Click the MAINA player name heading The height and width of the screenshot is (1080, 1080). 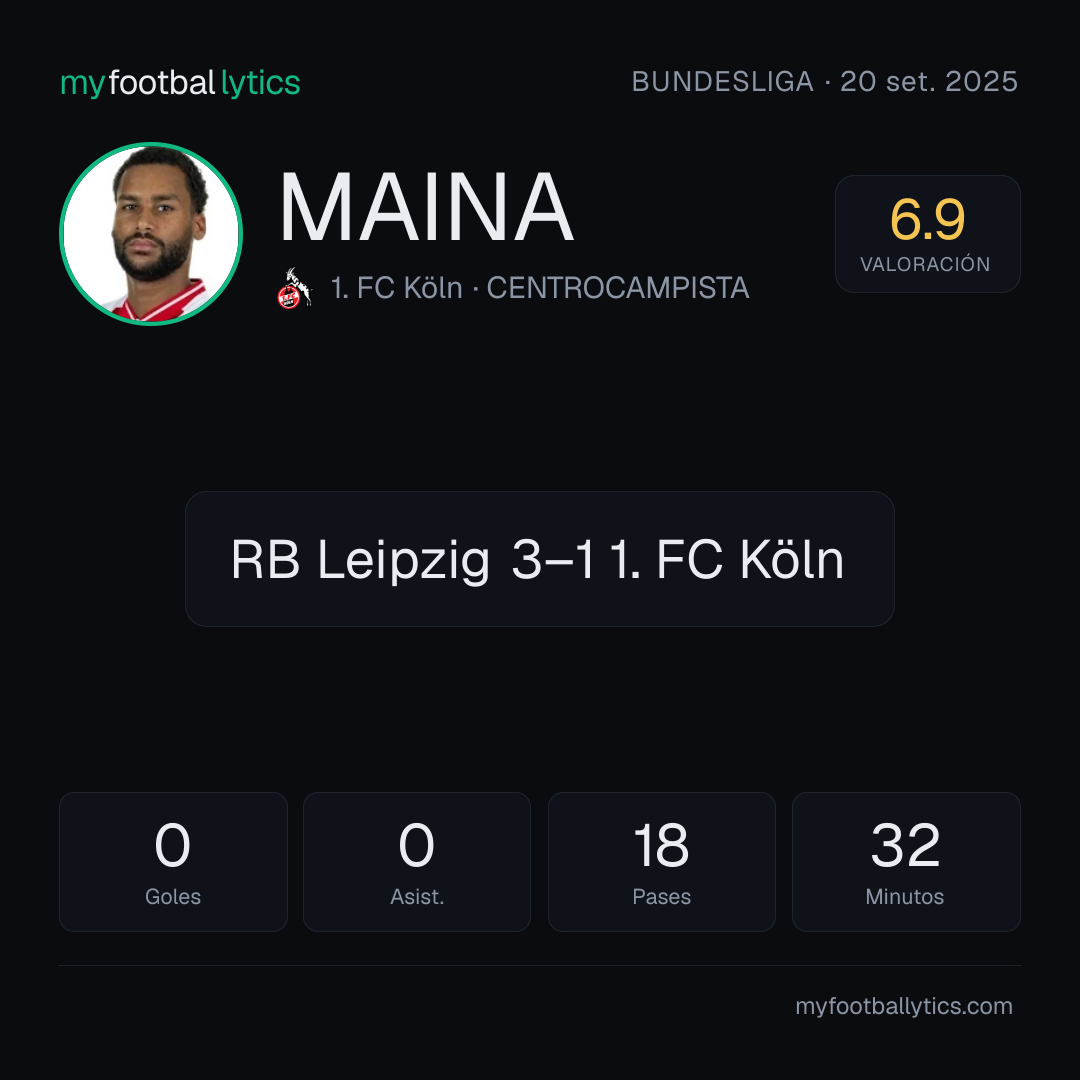click(426, 207)
